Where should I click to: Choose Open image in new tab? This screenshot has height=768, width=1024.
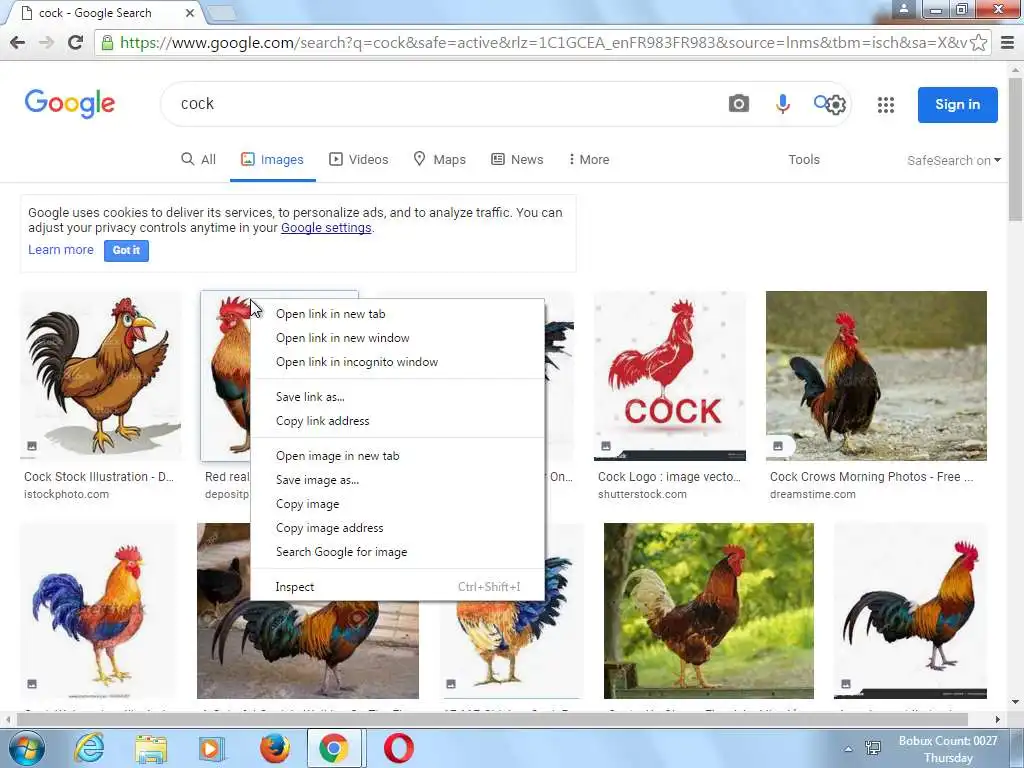coord(397,456)
